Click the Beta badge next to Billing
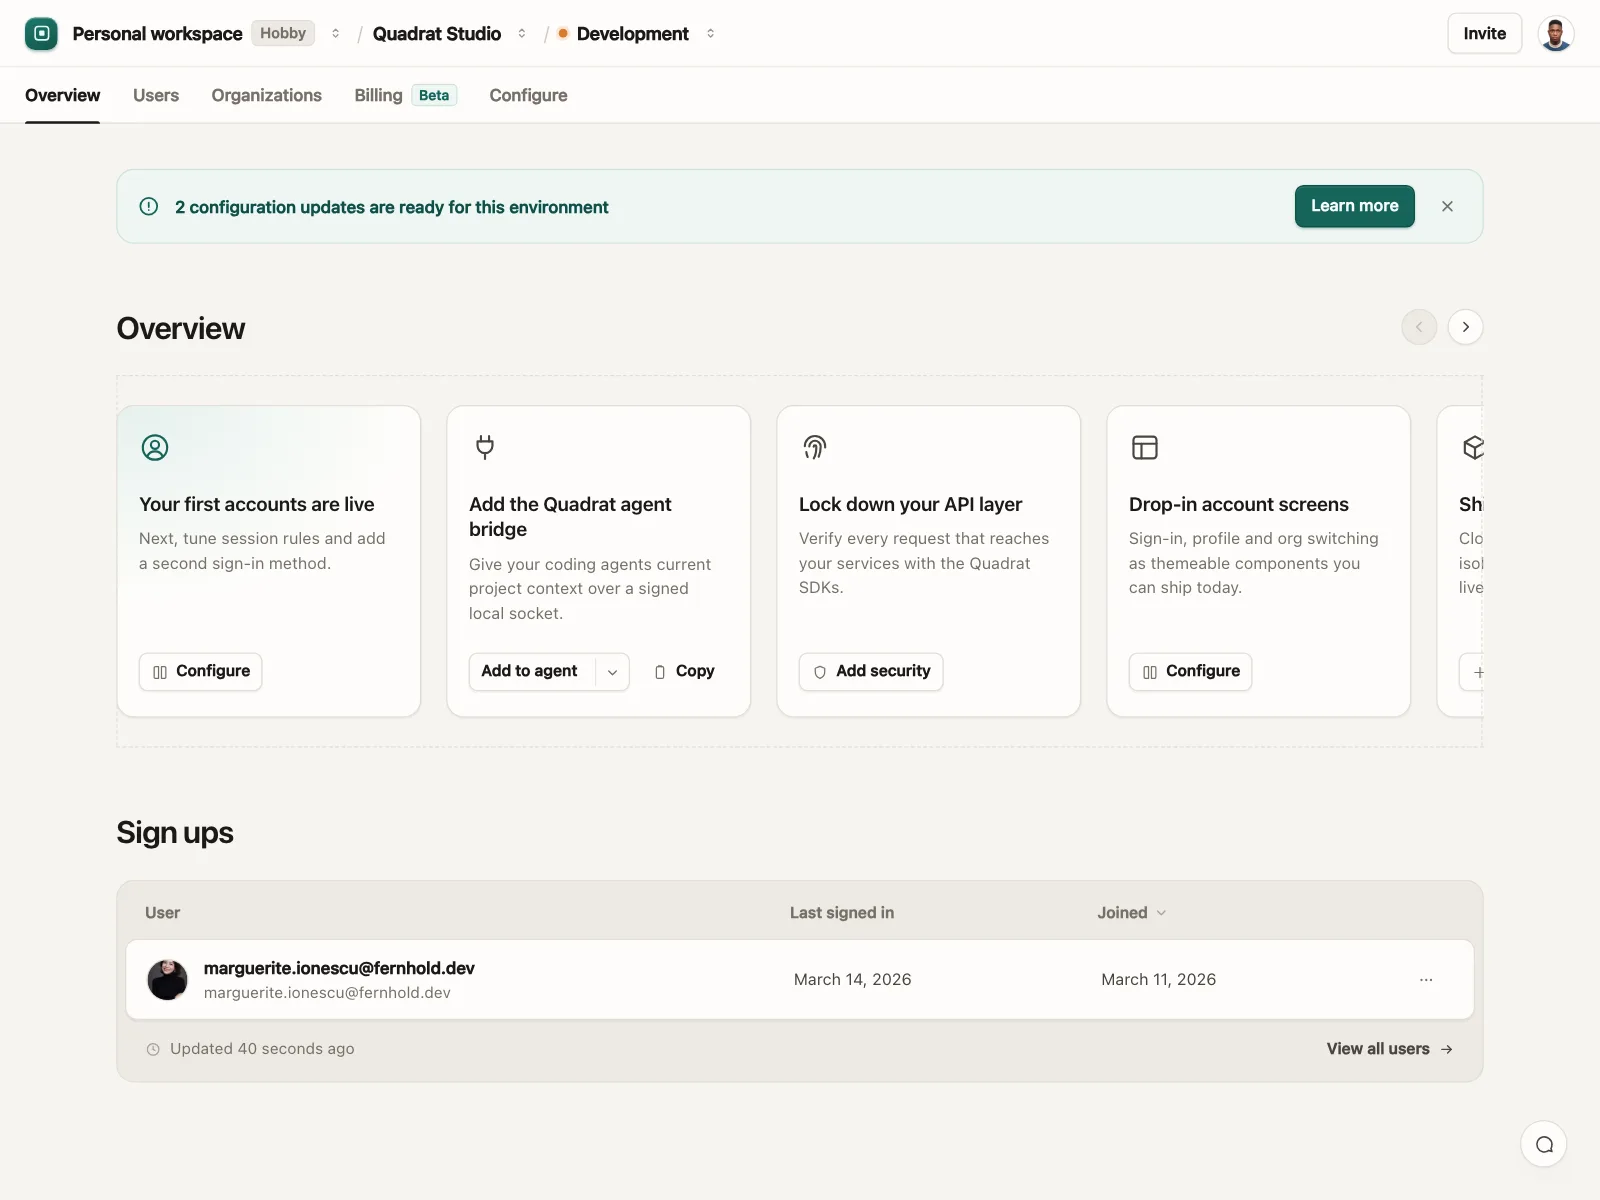The height and width of the screenshot is (1200, 1600). tap(434, 95)
